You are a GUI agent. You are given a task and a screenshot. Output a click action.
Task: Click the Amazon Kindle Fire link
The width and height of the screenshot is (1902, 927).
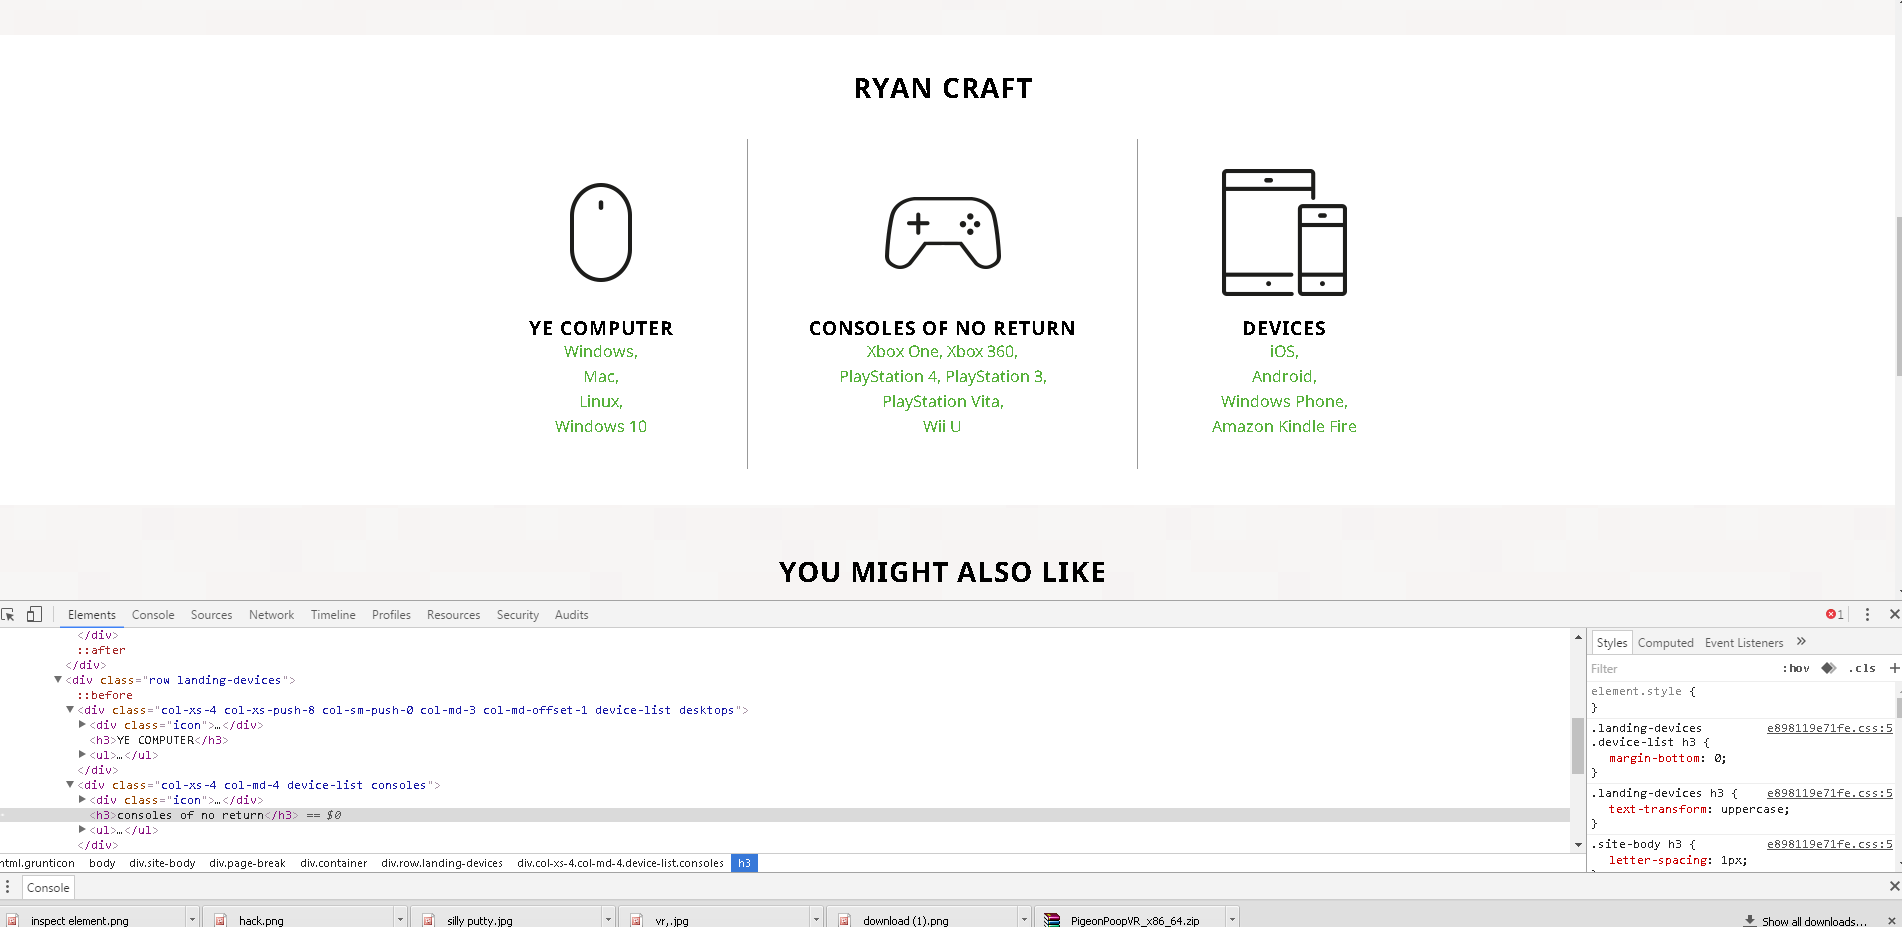click(x=1284, y=426)
